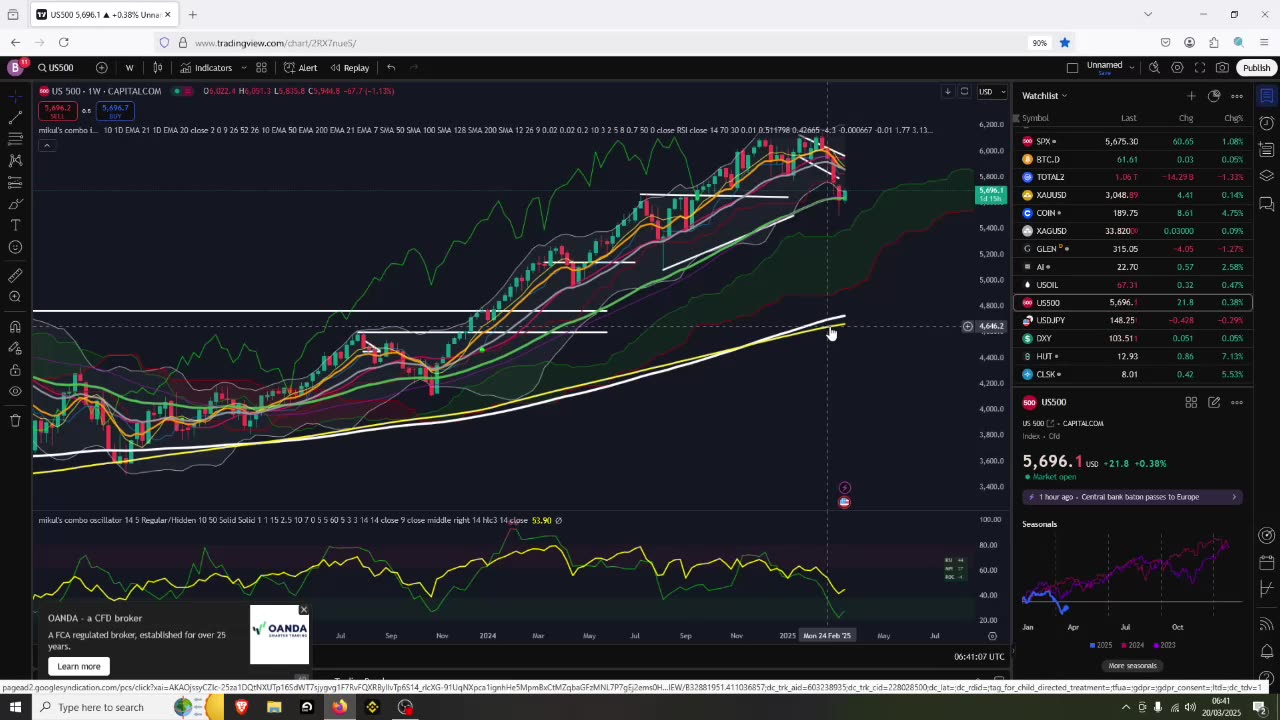Click the undo arrow in chart toolbar
The width and height of the screenshot is (1280, 720).
[391, 68]
